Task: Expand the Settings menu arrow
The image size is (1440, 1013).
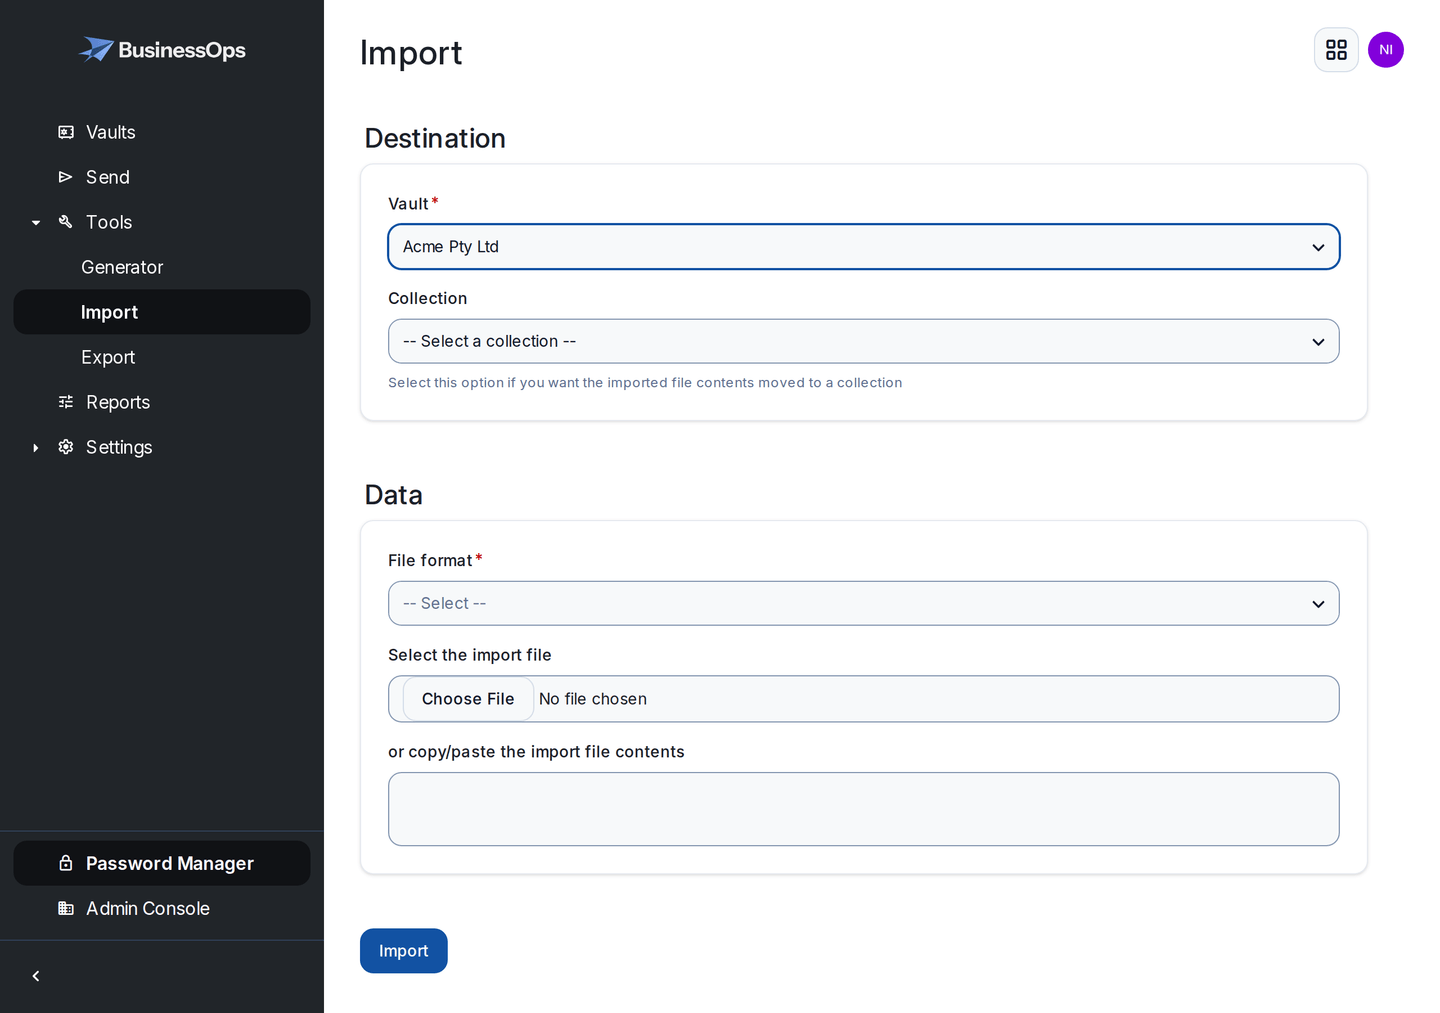Action: [36, 447]
